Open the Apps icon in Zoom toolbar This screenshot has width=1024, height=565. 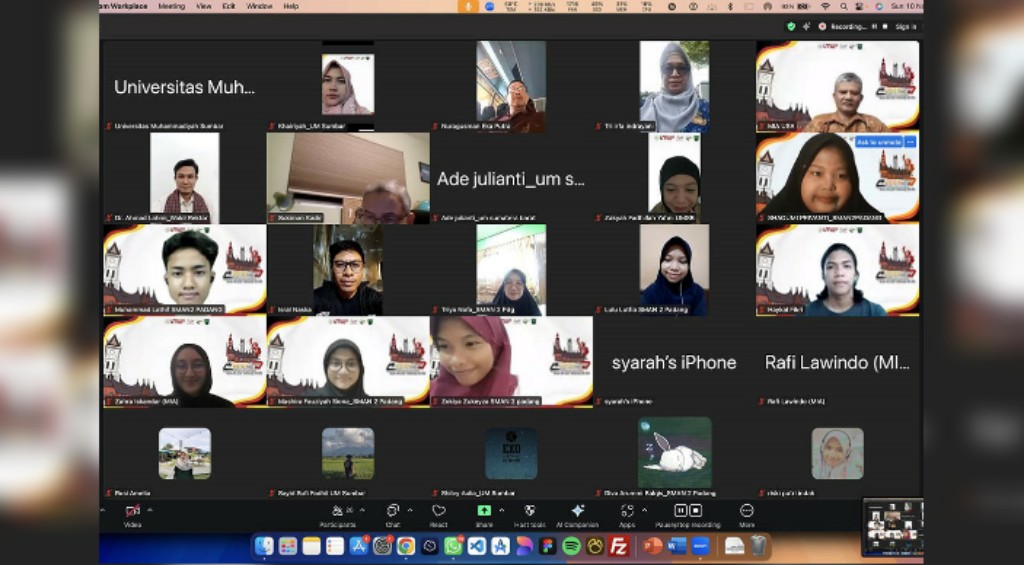click(x=627, y=512)
